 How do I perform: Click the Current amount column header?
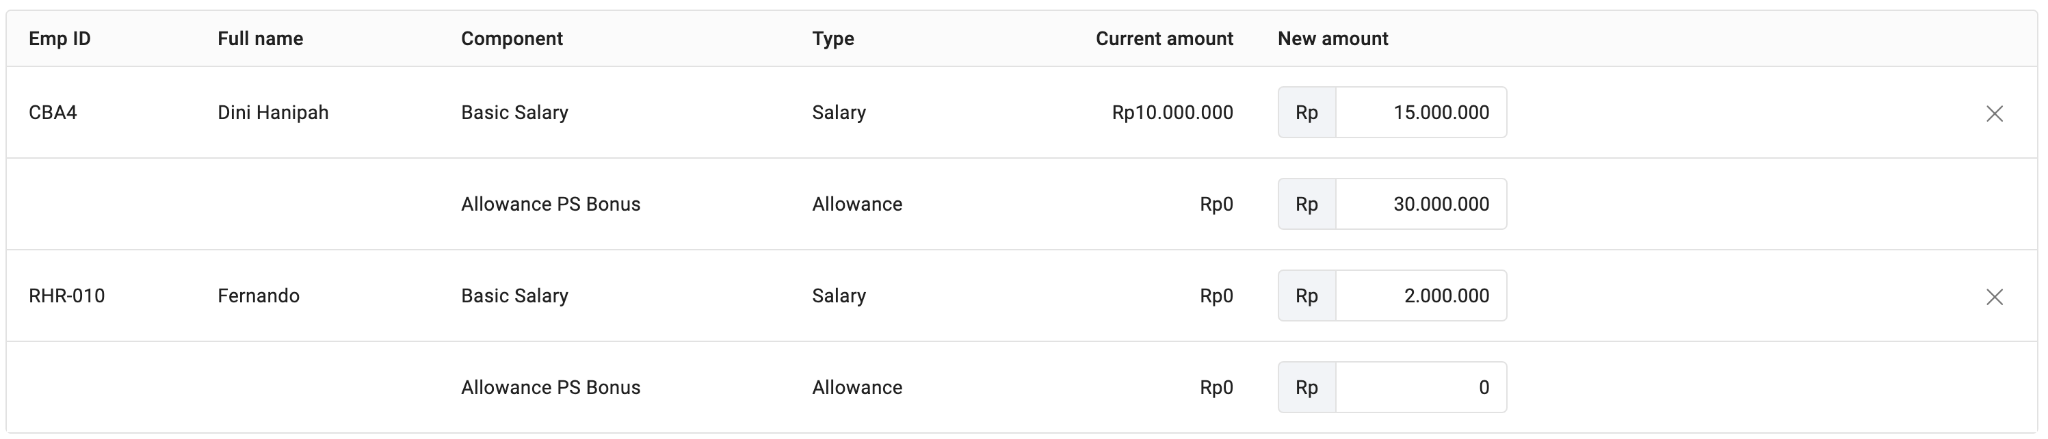pos(1164,39)
